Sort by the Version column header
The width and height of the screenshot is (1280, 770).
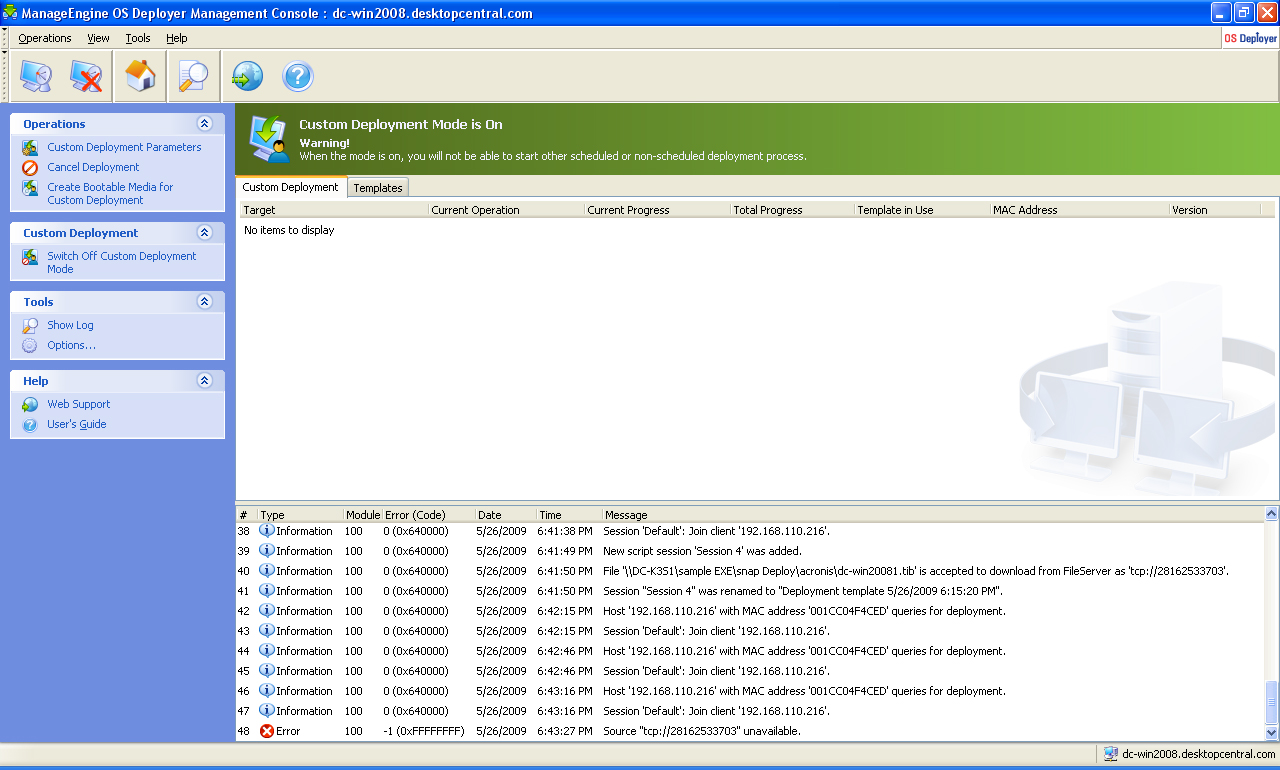(x=1215, y=210)
